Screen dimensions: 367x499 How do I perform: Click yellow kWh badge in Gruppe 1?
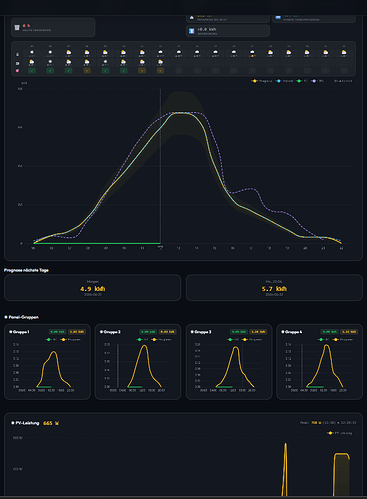(x=77, y=332)
